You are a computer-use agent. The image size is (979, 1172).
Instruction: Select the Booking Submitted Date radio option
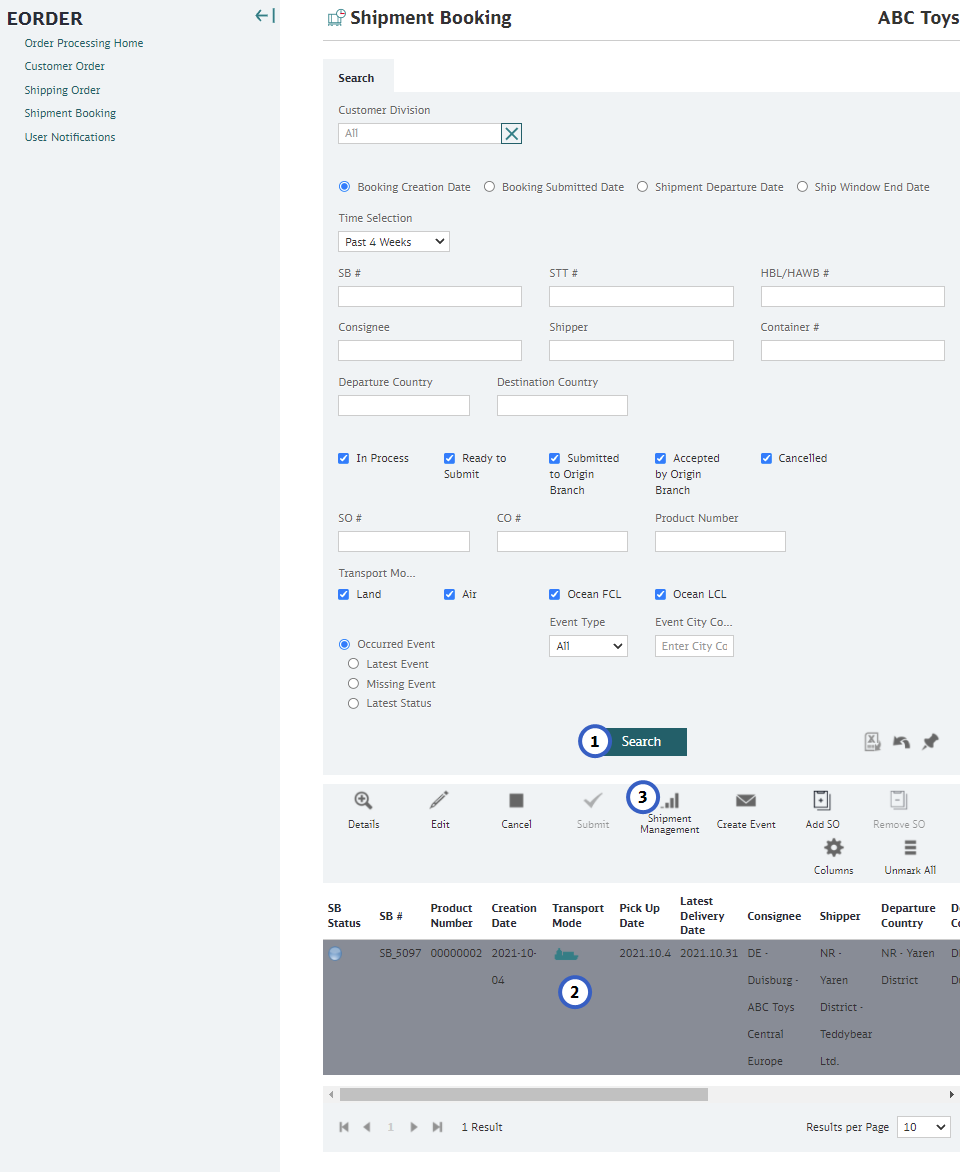point(490,187)
